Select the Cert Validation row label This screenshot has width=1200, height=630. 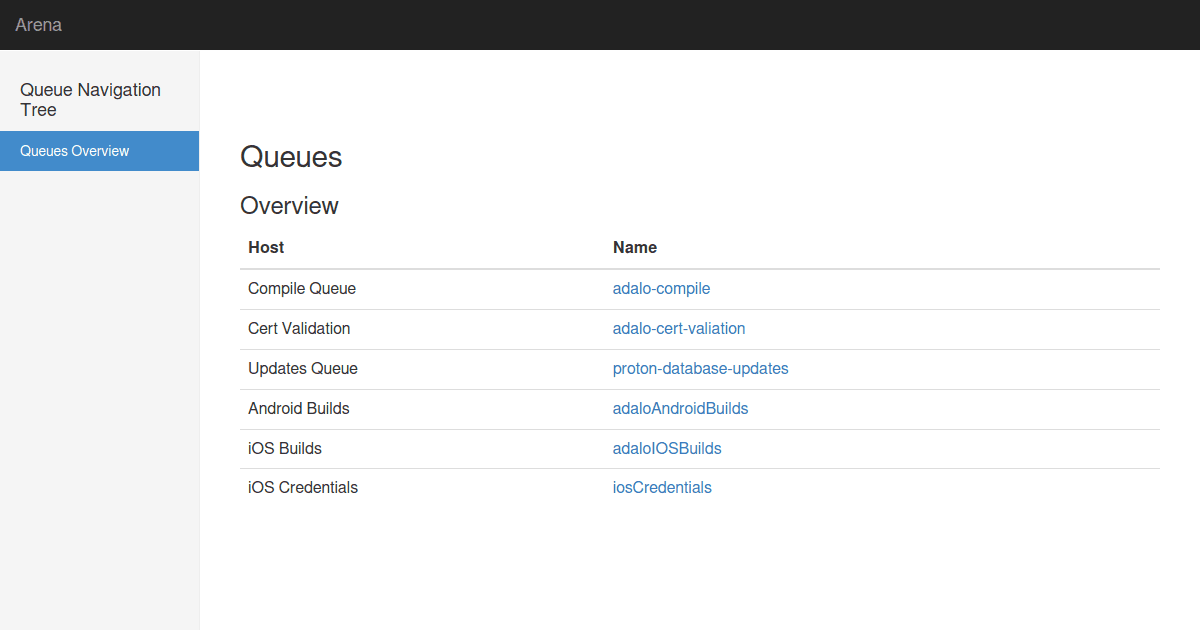[299, 328]
